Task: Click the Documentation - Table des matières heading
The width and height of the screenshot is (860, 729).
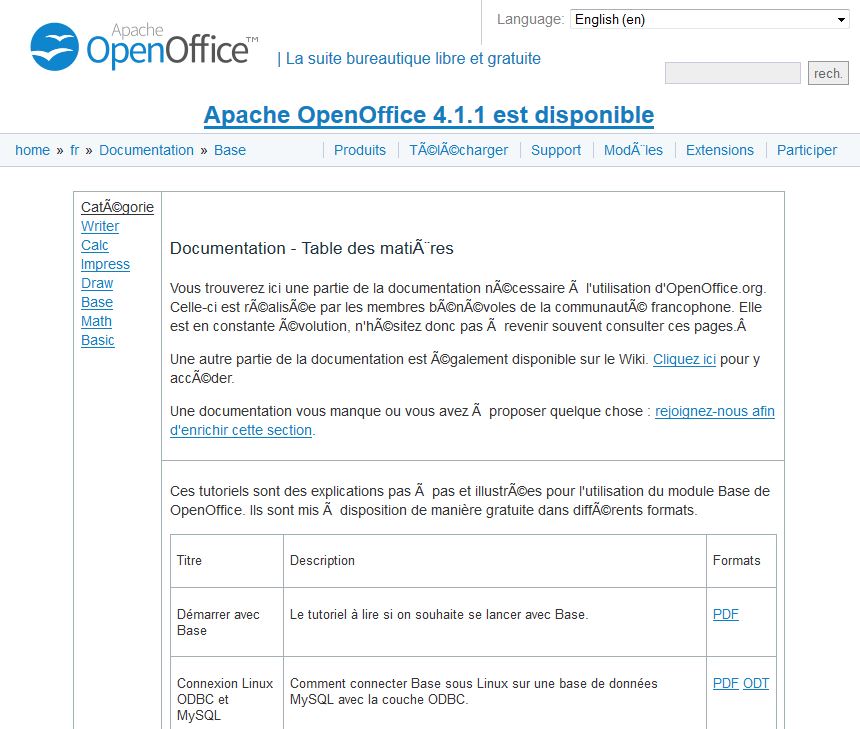Action: click(x=312, y=248)
